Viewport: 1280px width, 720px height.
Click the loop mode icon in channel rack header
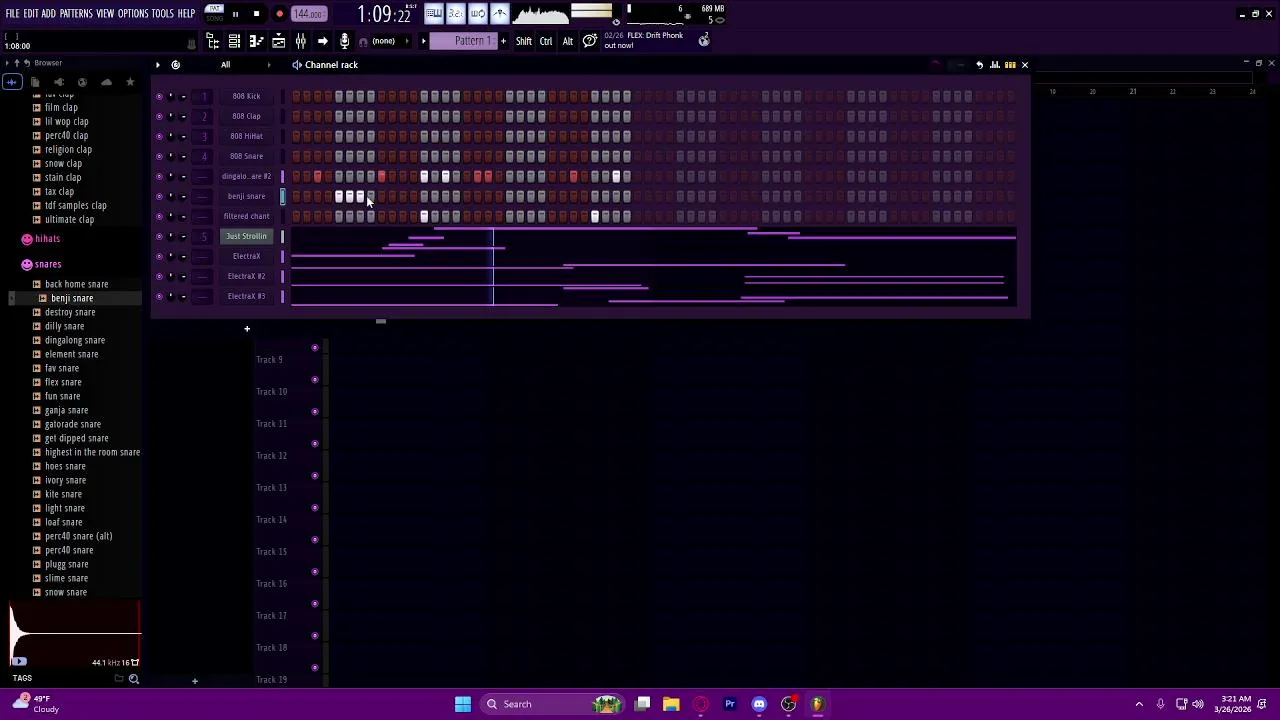(175, 65)
